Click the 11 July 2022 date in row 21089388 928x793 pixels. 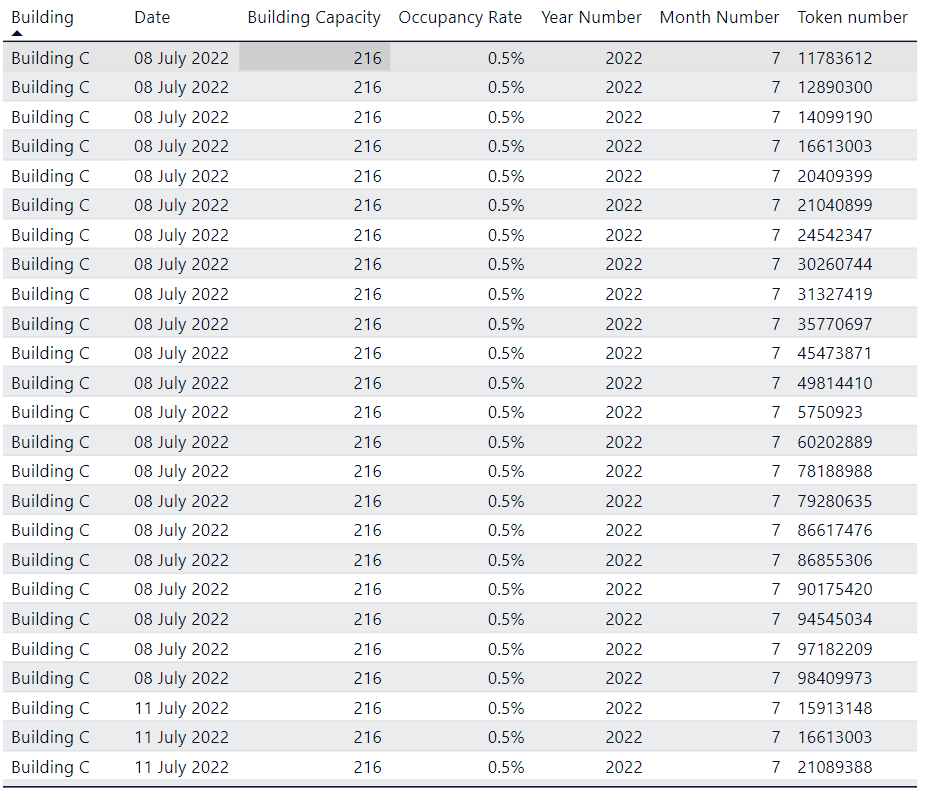pyautogui.click(x=181, y=768)
